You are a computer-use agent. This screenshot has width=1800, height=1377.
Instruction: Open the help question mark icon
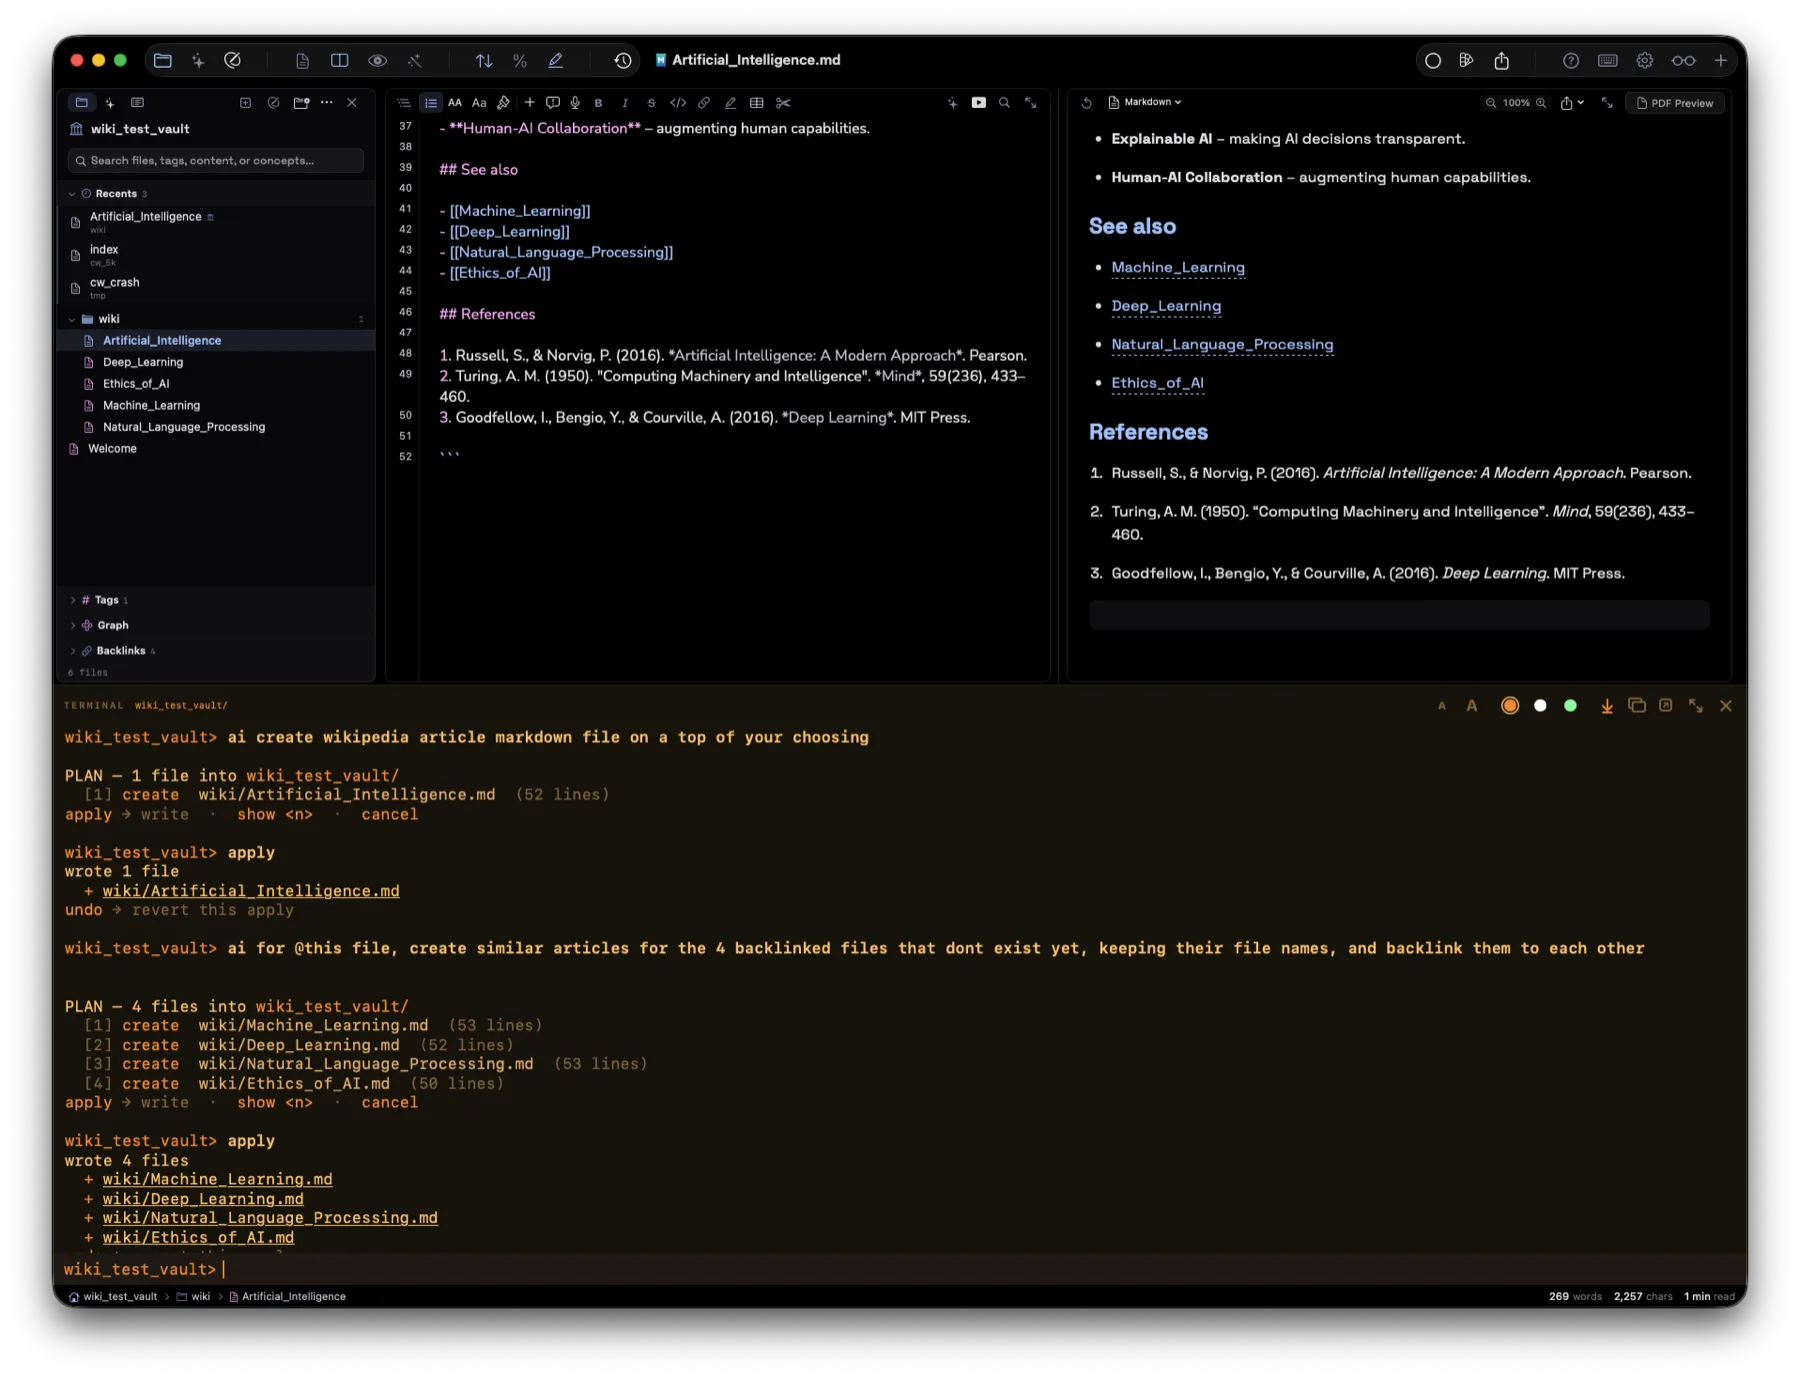(1571, 61)
